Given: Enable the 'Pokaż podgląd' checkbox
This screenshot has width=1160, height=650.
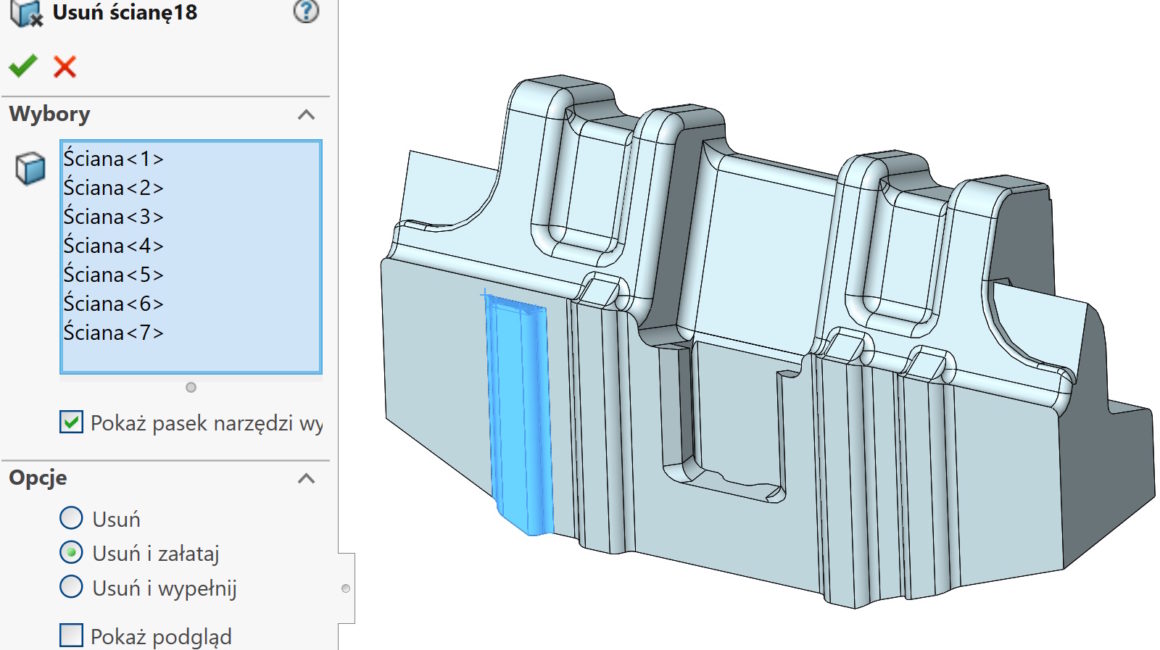Looking at the screenshot, I should tap(71, 635).
